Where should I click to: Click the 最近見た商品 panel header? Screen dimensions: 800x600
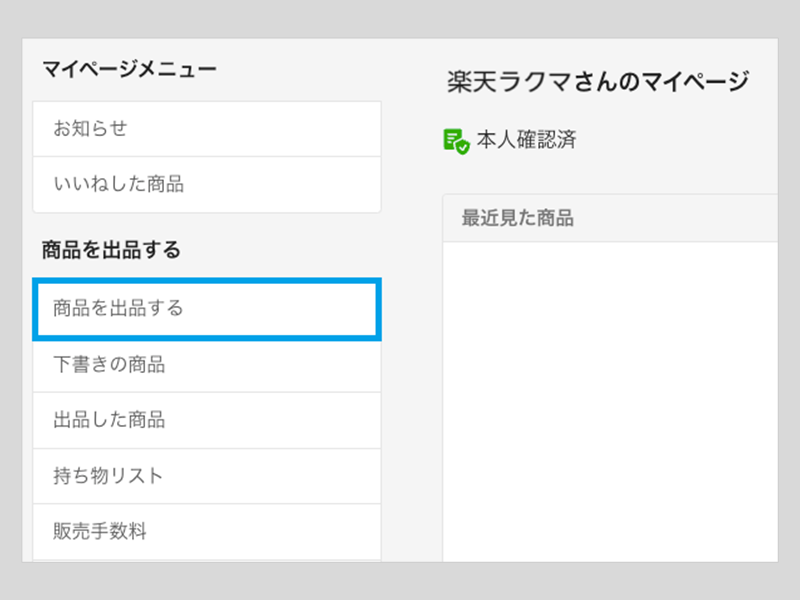[x=517, y=218]
